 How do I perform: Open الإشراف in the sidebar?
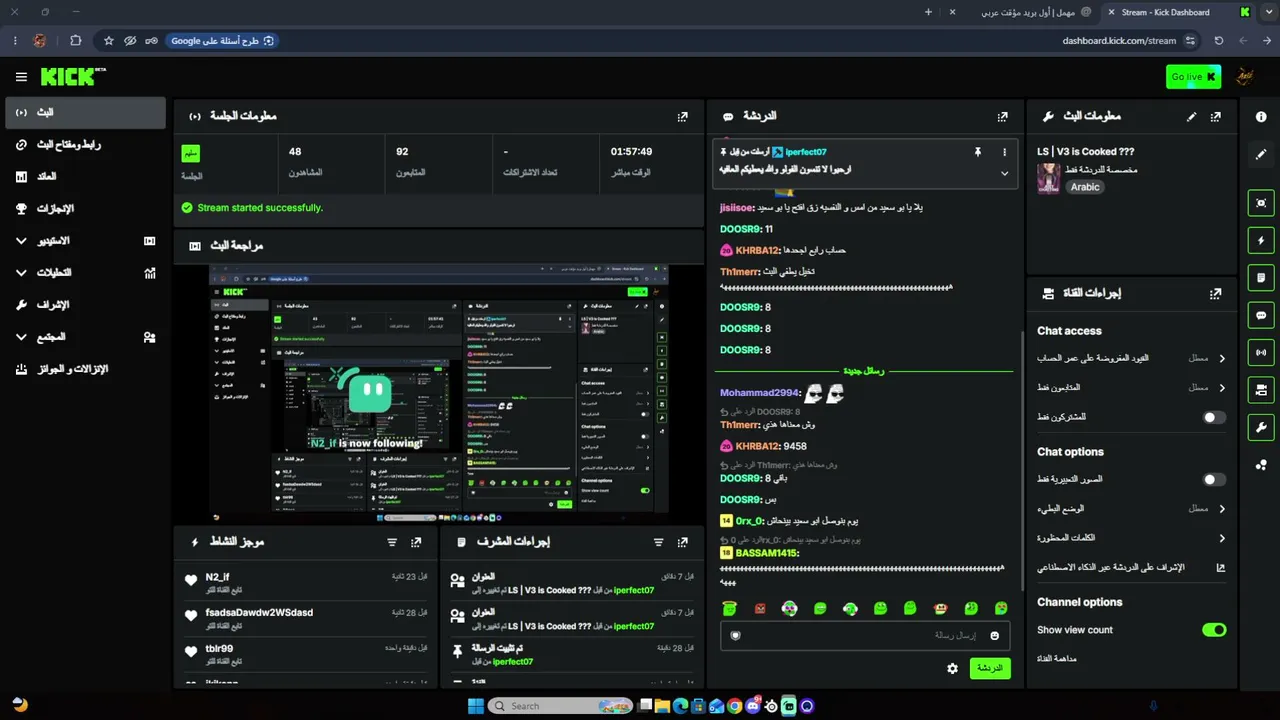click(x=85, y=305)
